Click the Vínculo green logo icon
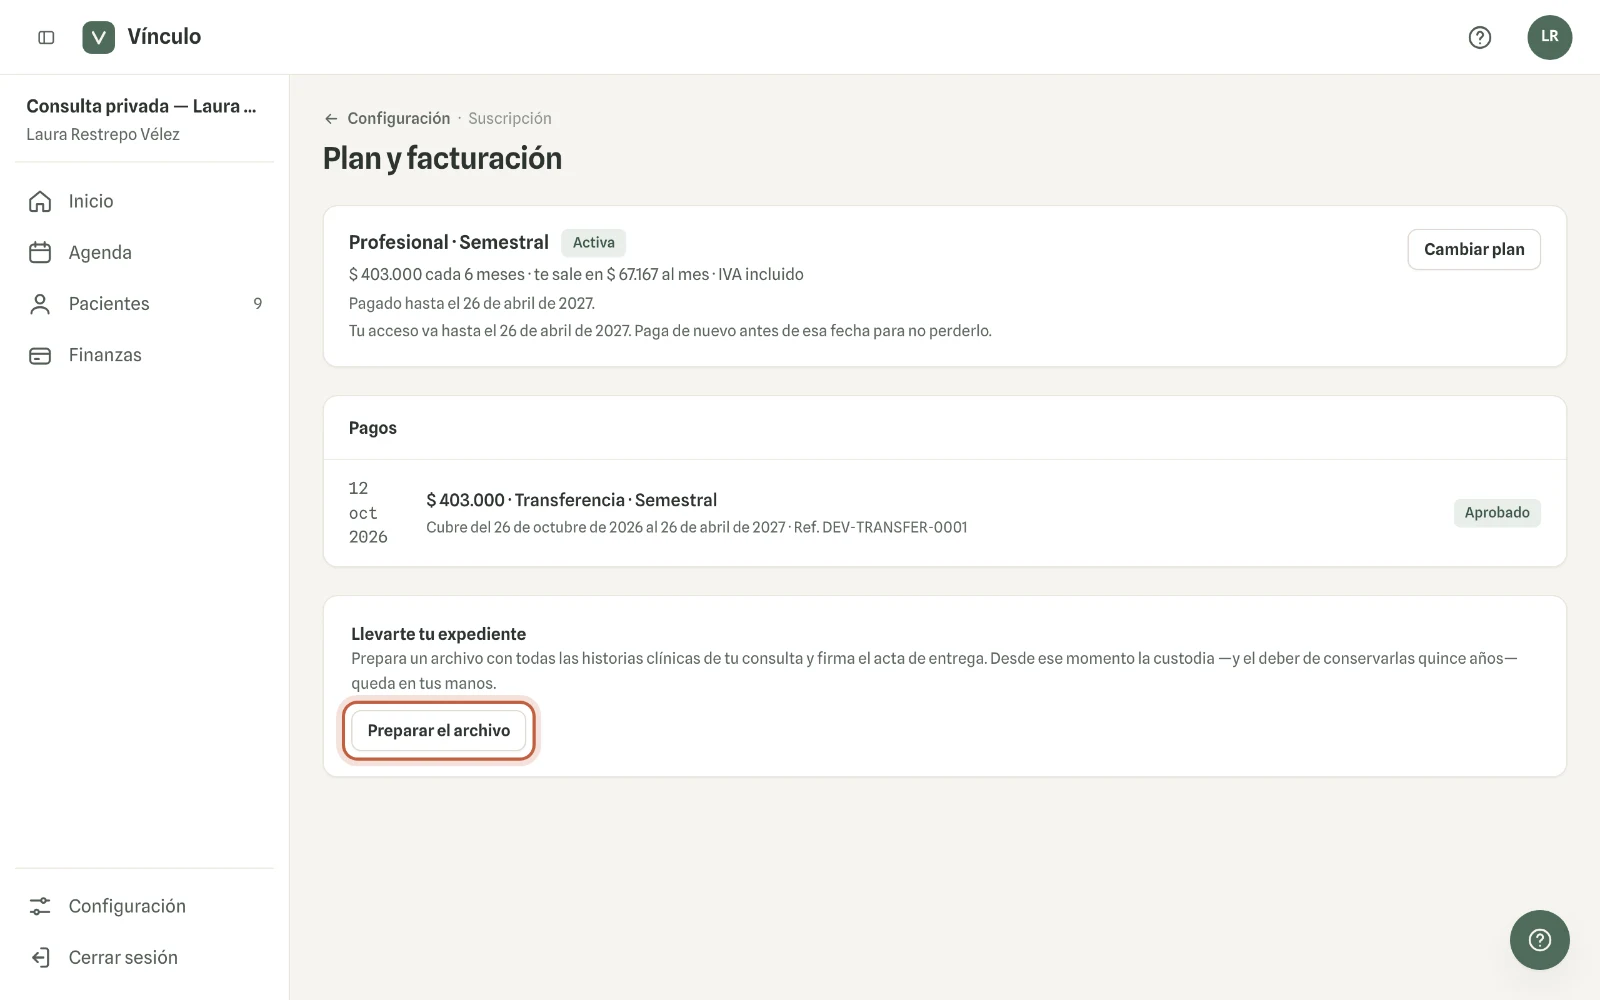This screenshot has height=1000, width=1600. (x=98, y=37)
